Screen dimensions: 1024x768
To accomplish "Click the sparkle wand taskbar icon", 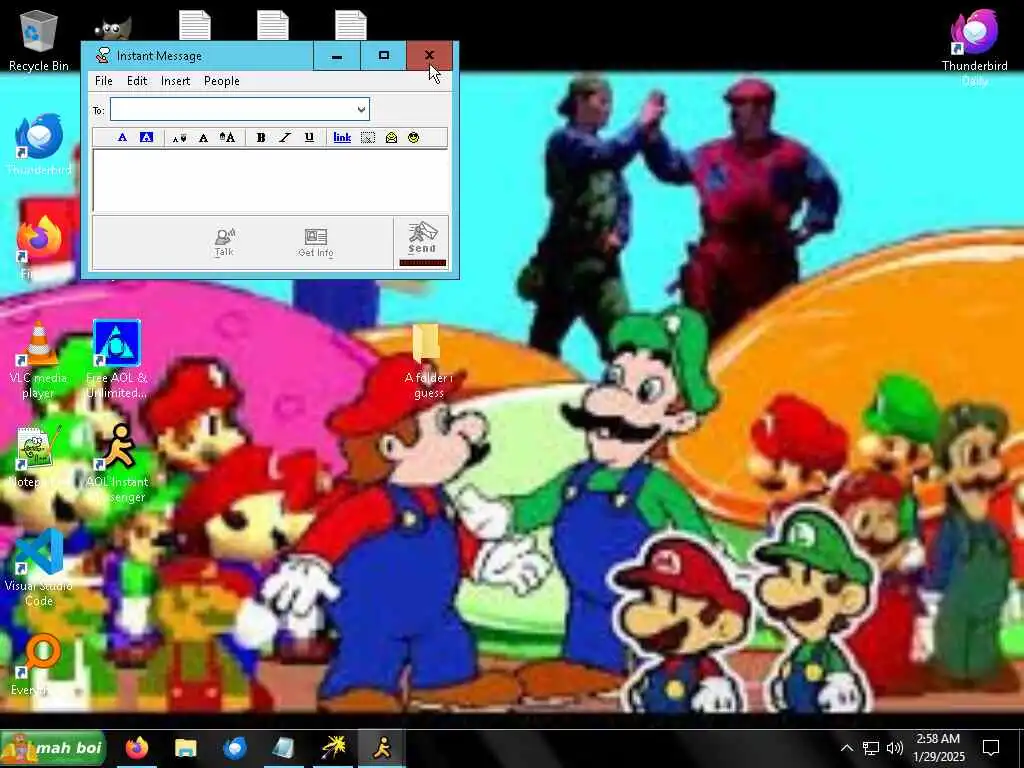I will tap(333, 748).
